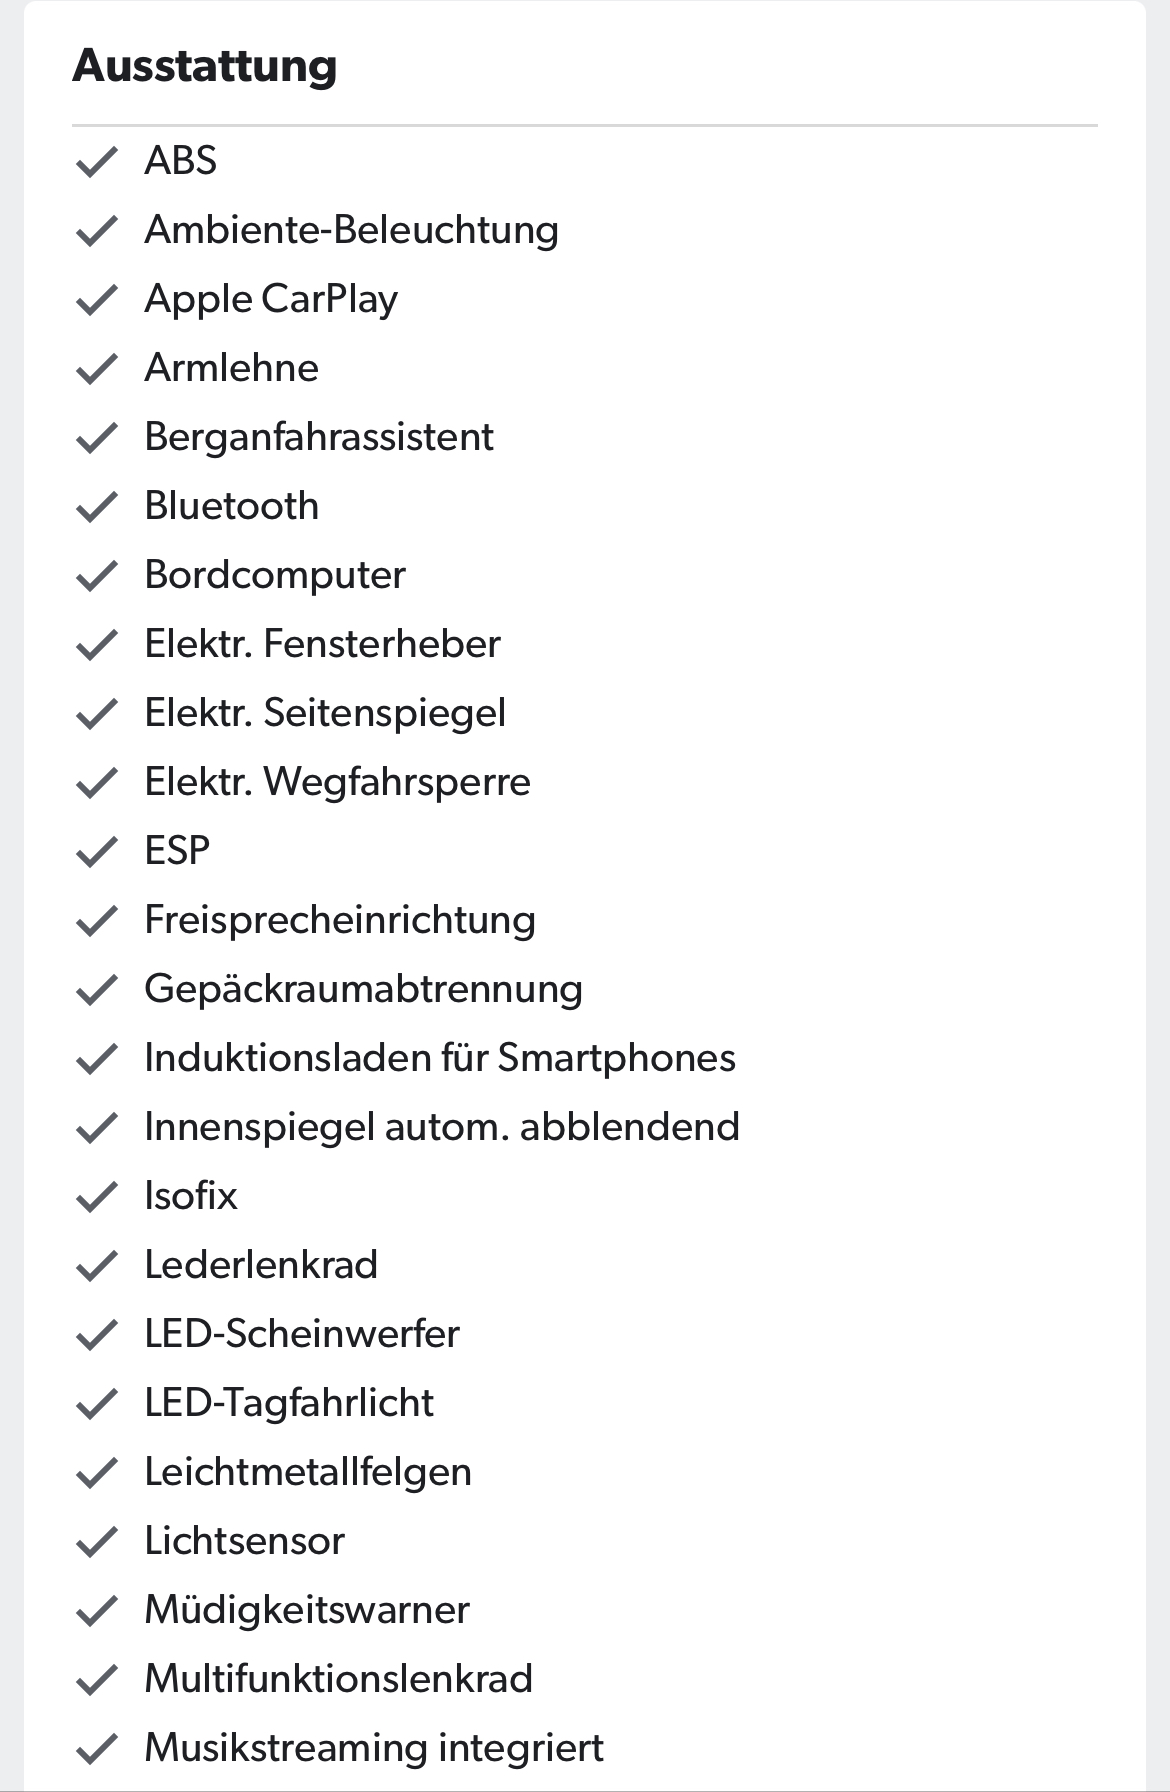Screen dimensions: 1170x1792
Task: Tap the Freisprecheinrichtung feature text
Action: click(x=340, y=920)
